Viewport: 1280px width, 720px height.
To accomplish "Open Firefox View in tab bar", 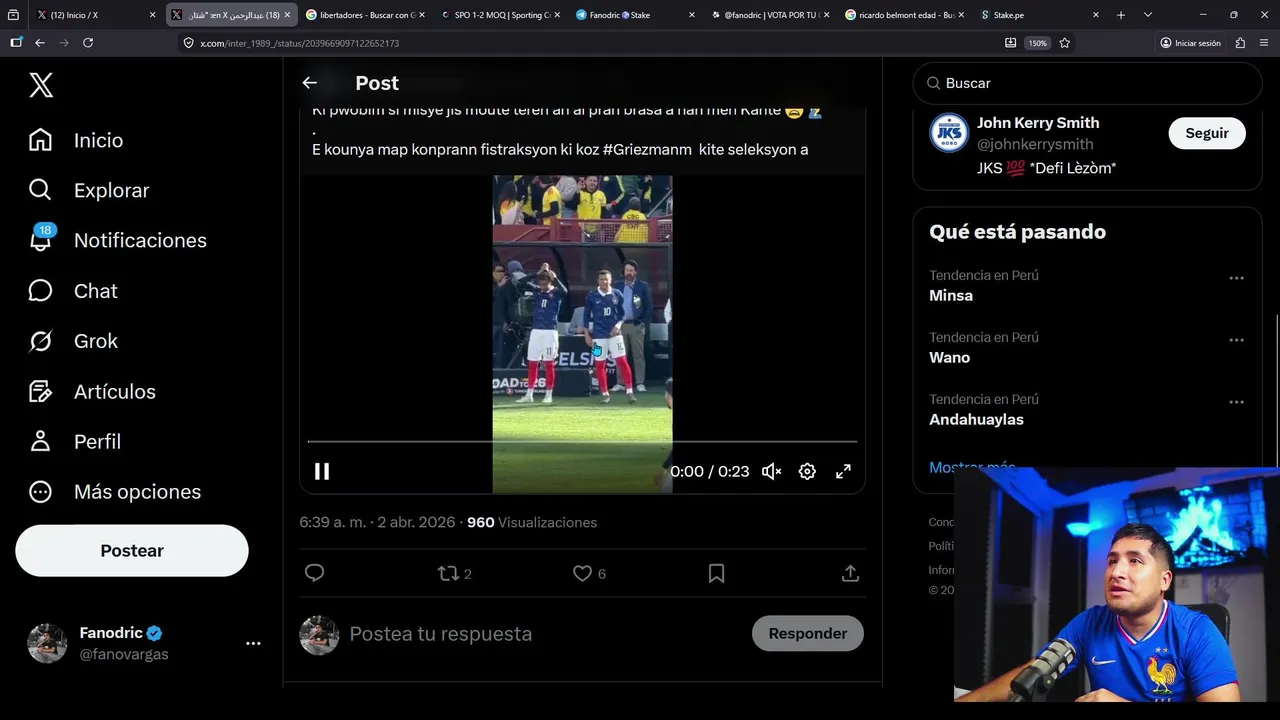I will [13, 15].
